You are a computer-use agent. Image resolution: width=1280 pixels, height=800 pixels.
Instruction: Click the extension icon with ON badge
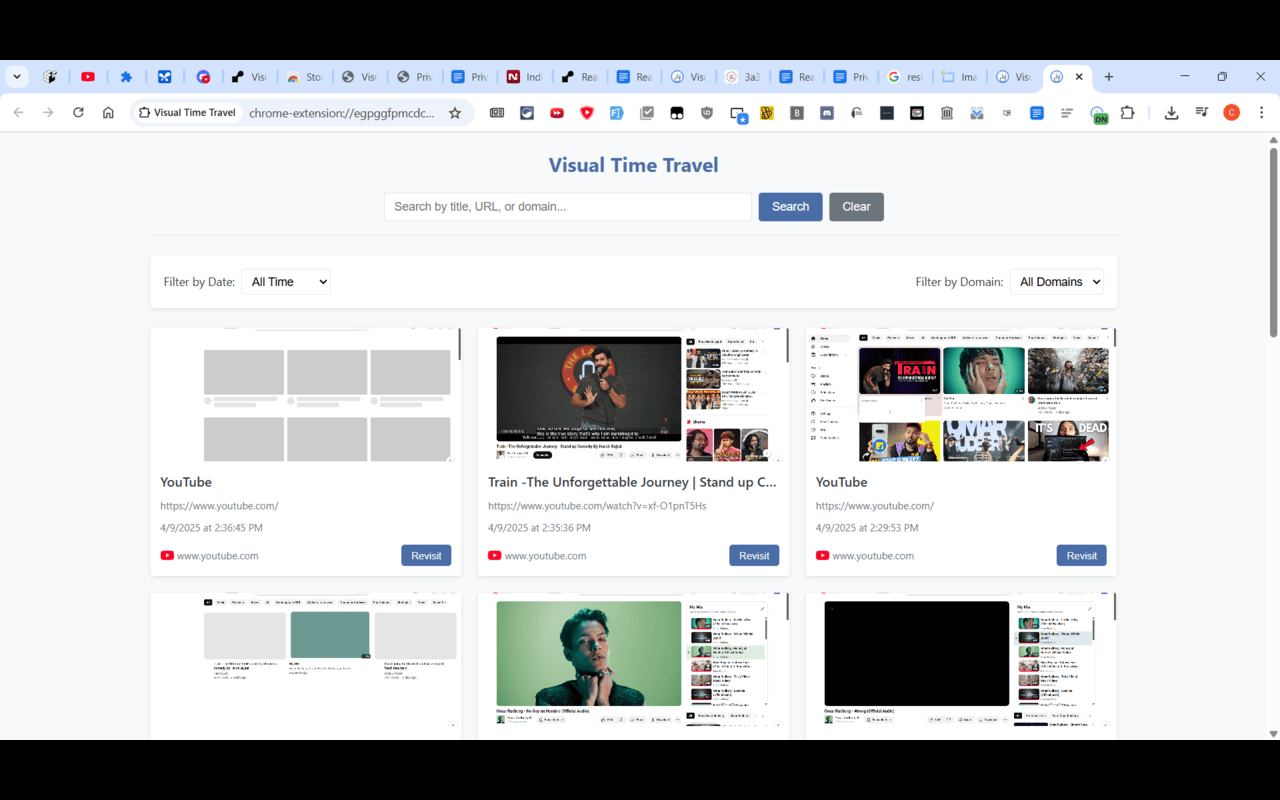pos(1098,114)
